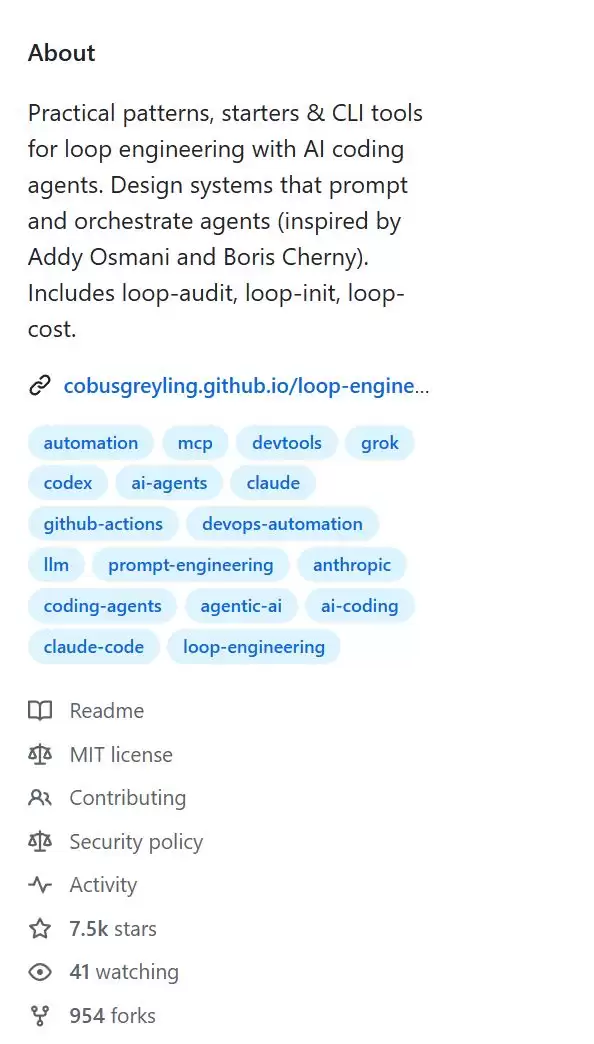Click the MIT license scale icon

[40, 754]
